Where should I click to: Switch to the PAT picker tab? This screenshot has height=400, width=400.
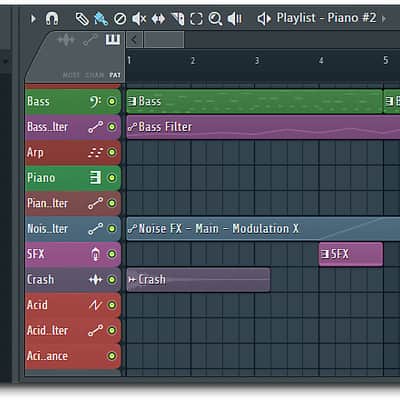(115, 75)
